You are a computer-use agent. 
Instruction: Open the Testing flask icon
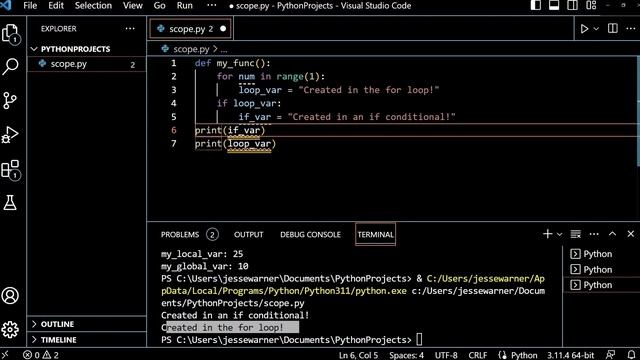pos(11,202)
